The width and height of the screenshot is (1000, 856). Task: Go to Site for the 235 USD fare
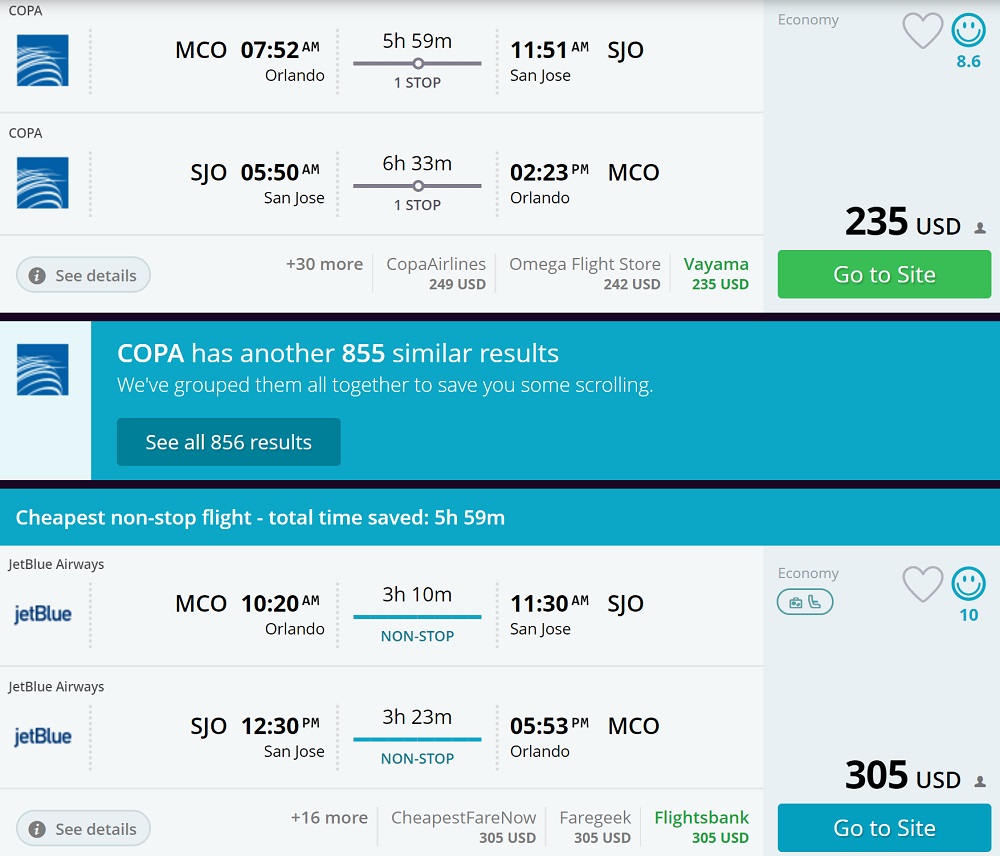click(884, 275)
